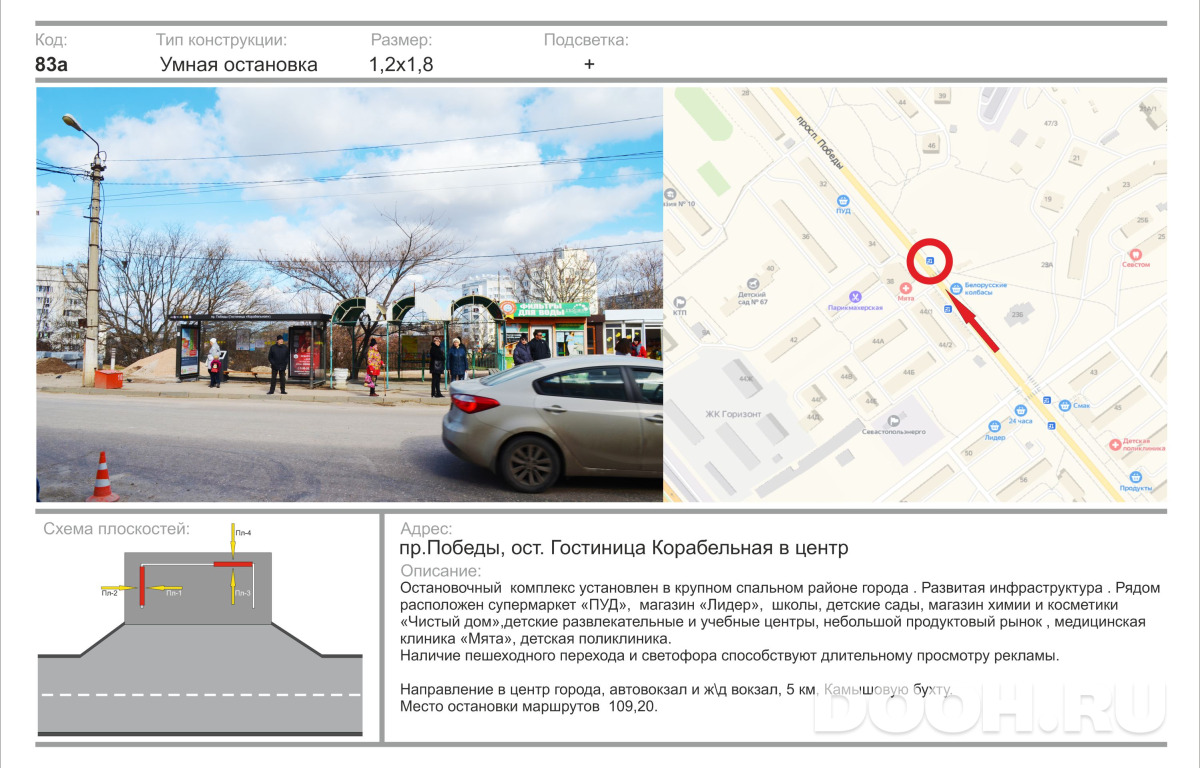The height and width of the screenshot is (768, 1200).
Task: Click yellow arrow pointing to Пл-4
Action: pos(232,541)
